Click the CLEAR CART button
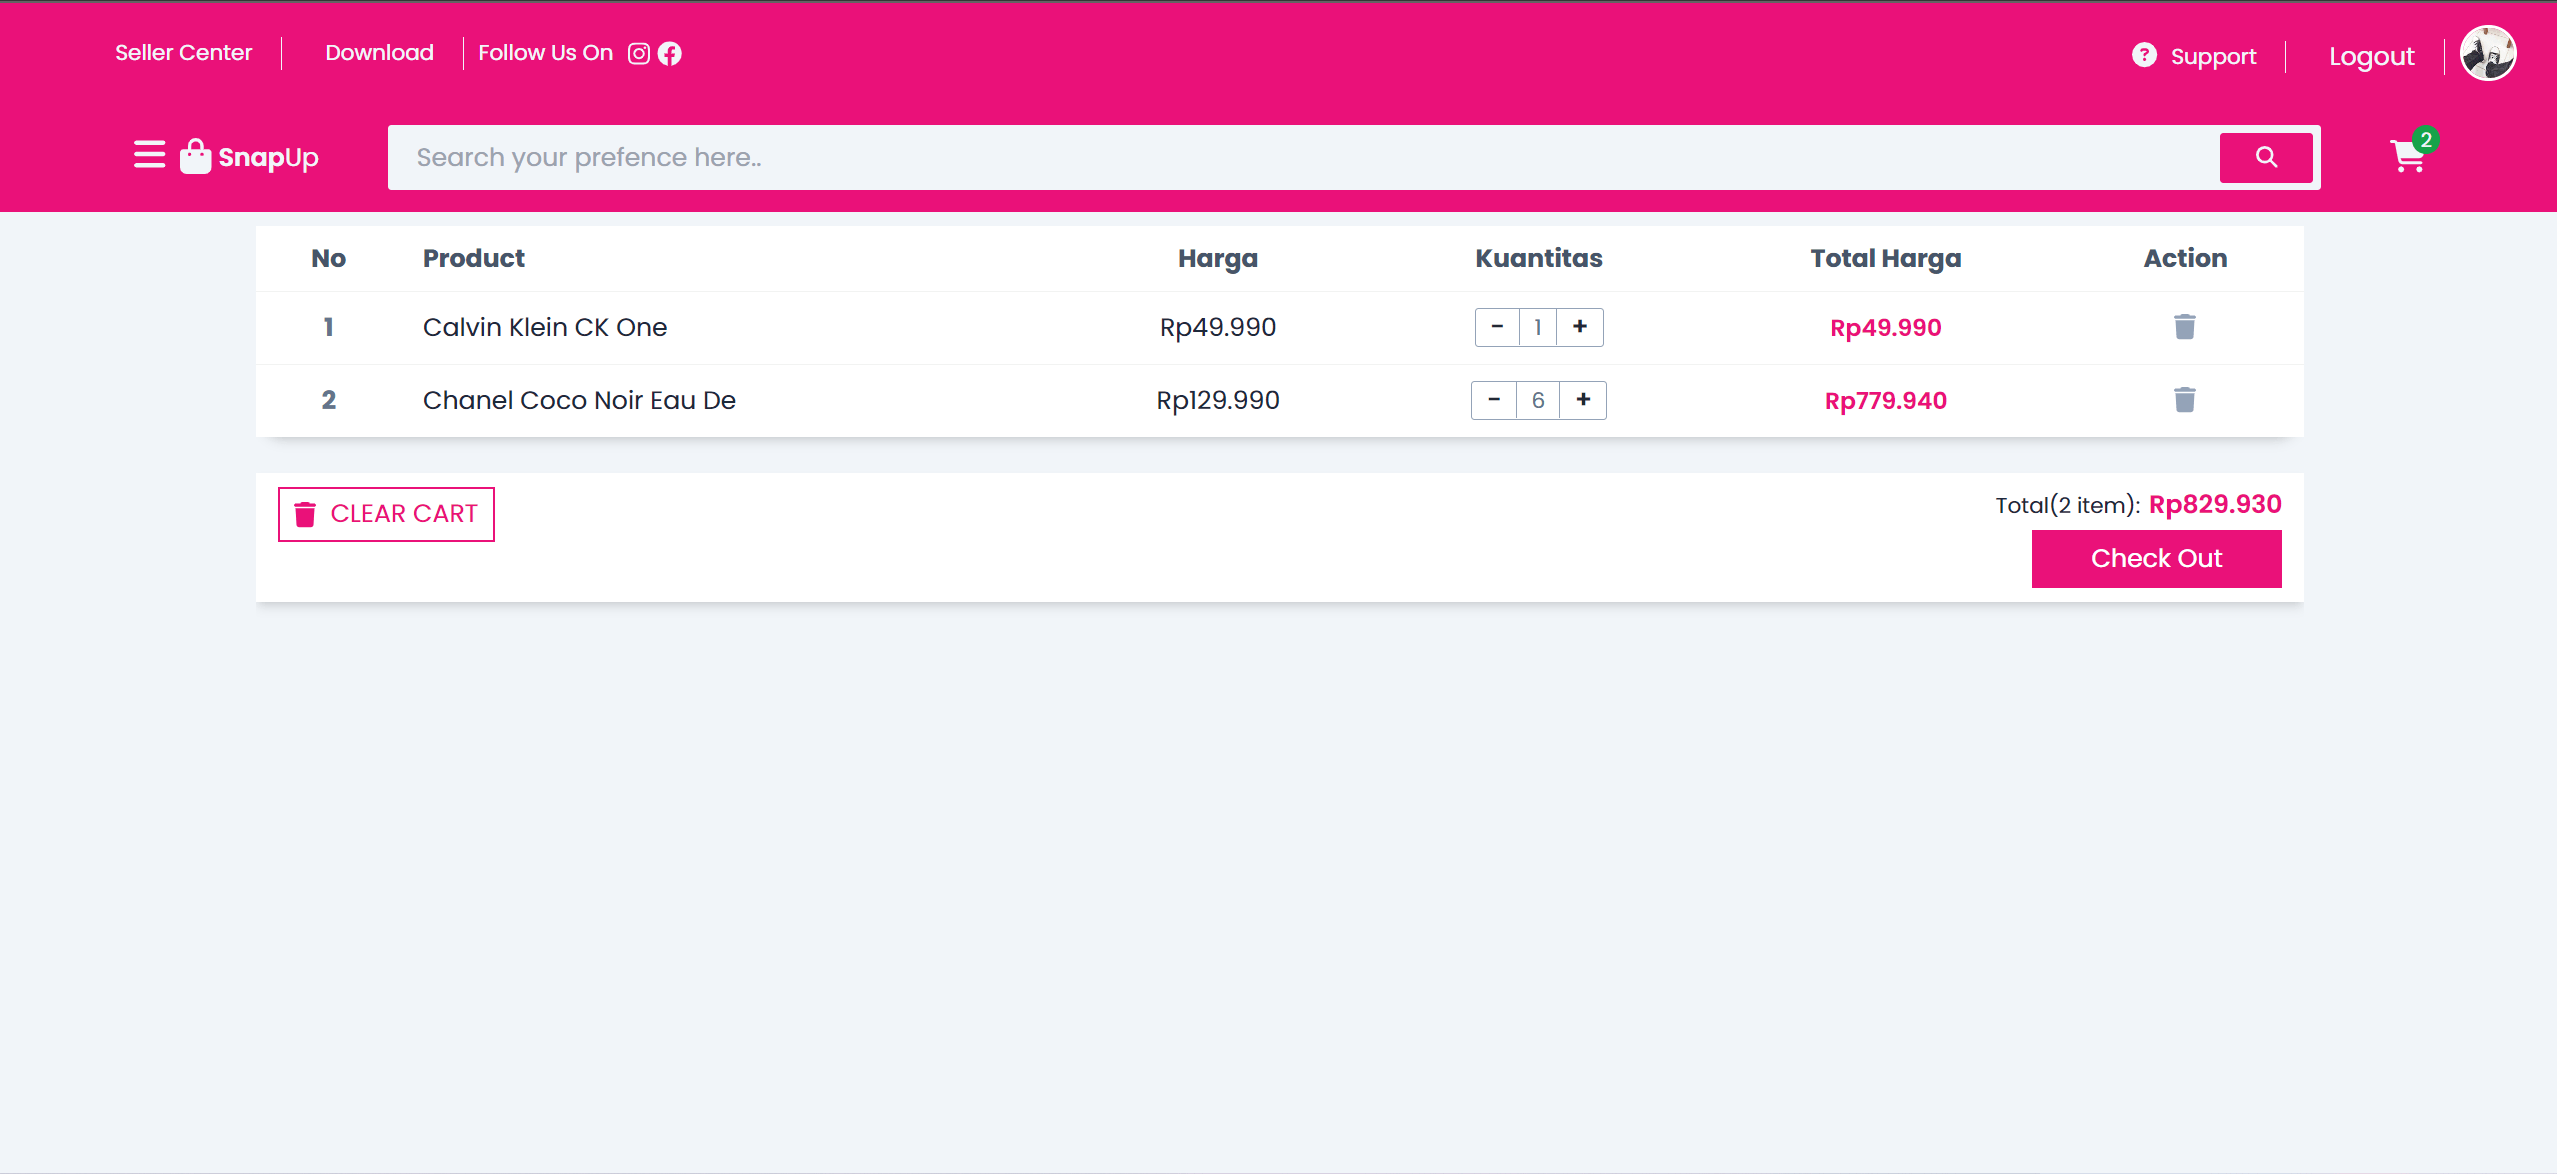The height and width of the screenshot is (1174, 2557). tap(386, 514)
